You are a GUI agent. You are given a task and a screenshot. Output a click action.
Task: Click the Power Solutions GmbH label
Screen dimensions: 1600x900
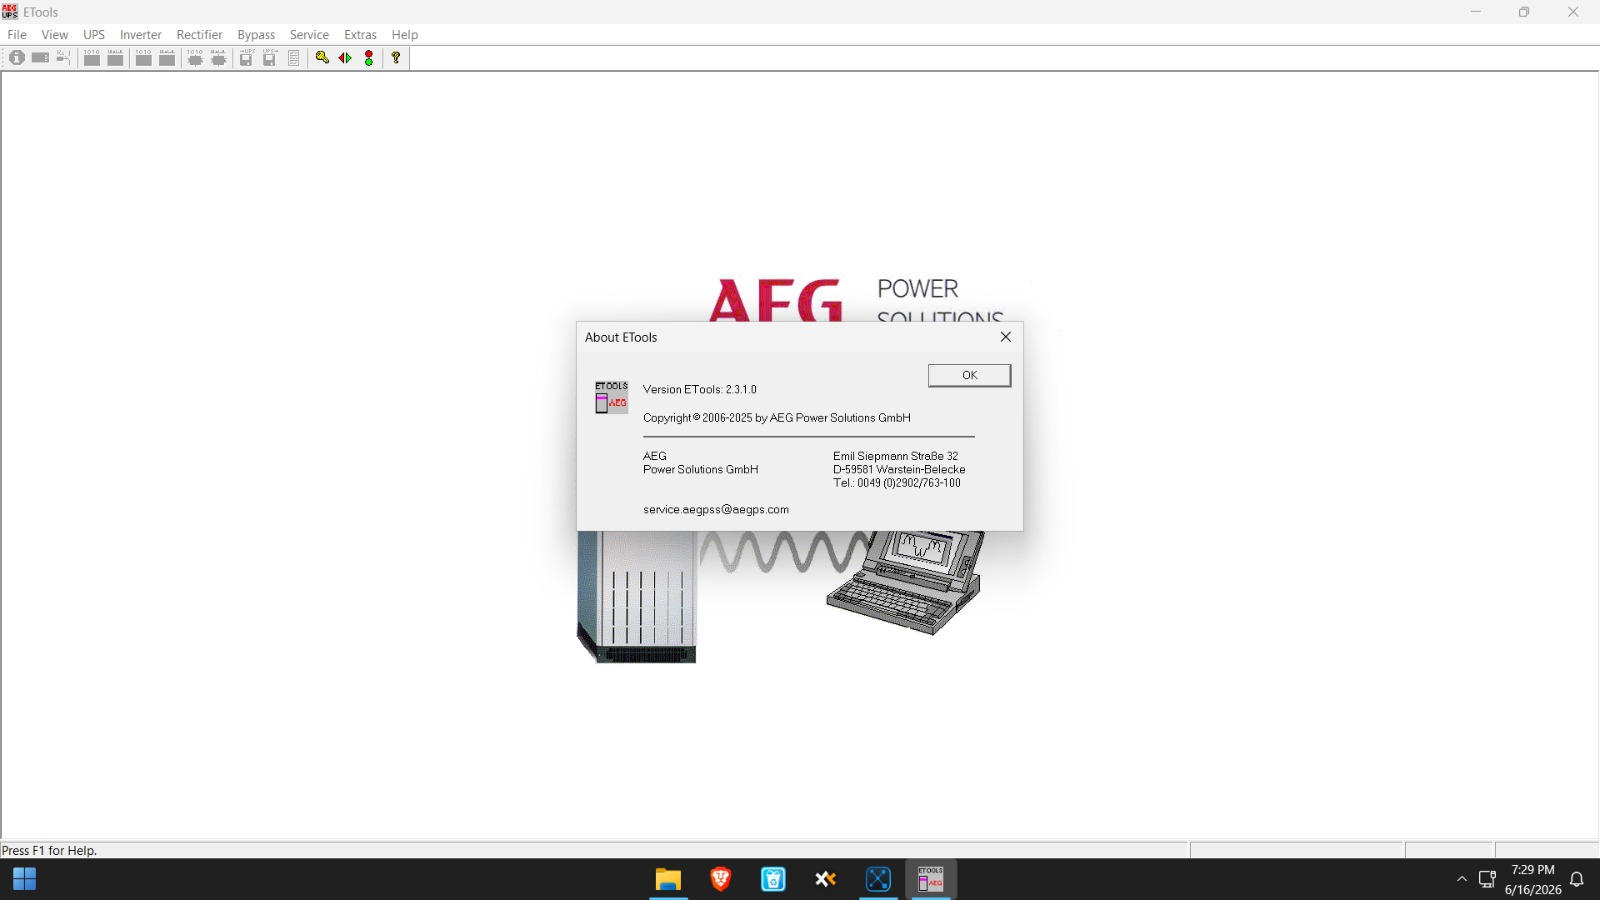click(x=701, y=469)
